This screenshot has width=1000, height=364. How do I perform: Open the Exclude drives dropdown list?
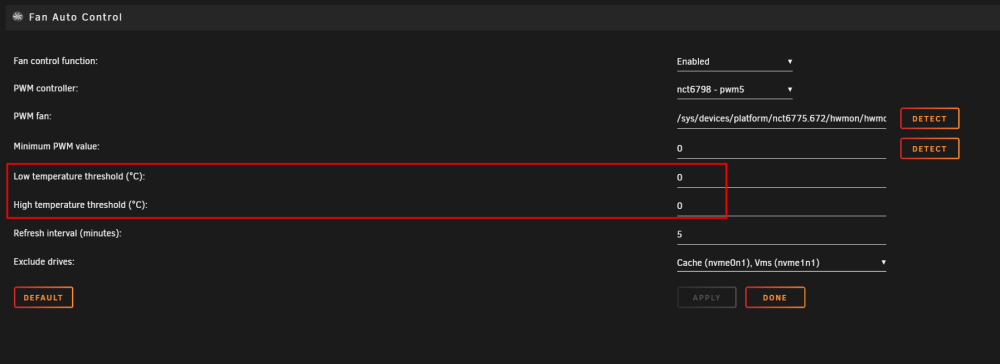coord(781,262)
